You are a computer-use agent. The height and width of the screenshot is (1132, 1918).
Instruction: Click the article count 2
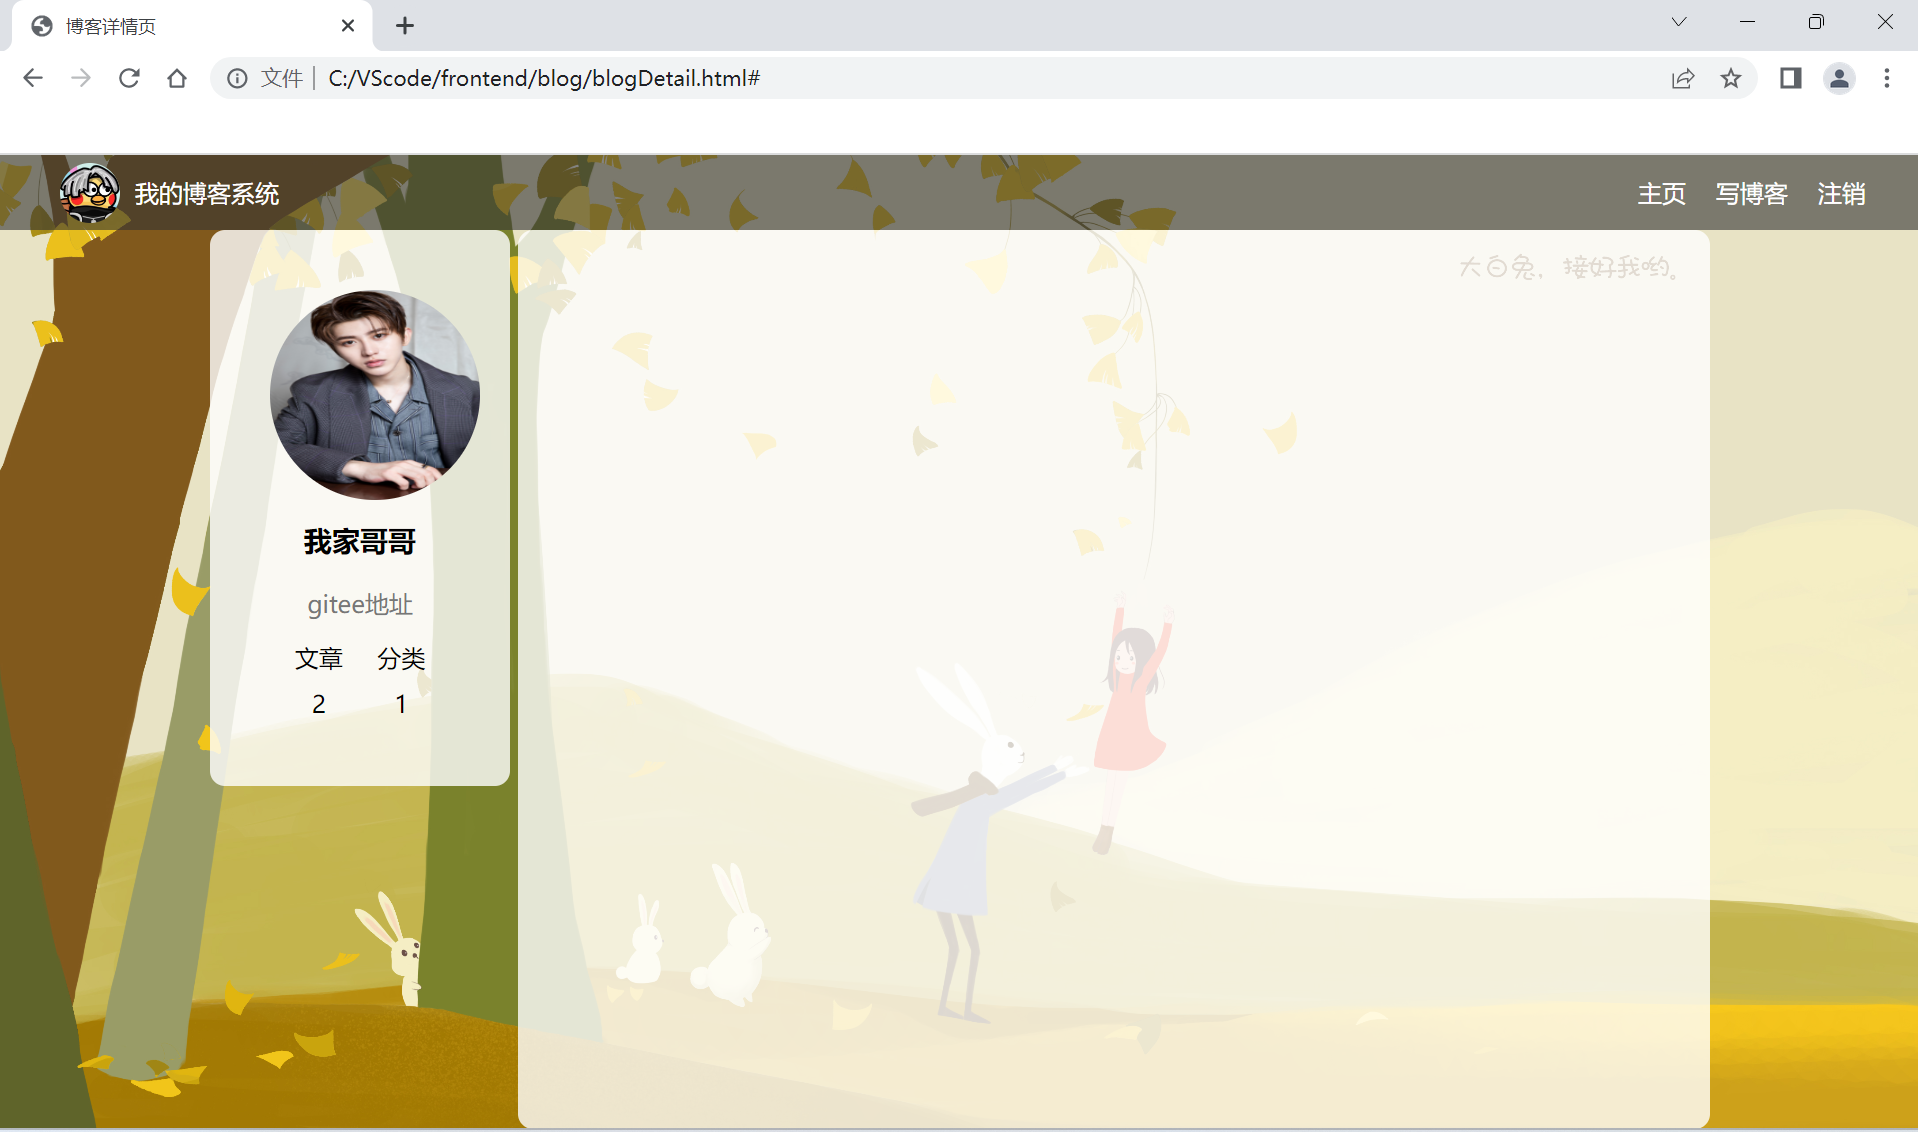coord(319,705)
